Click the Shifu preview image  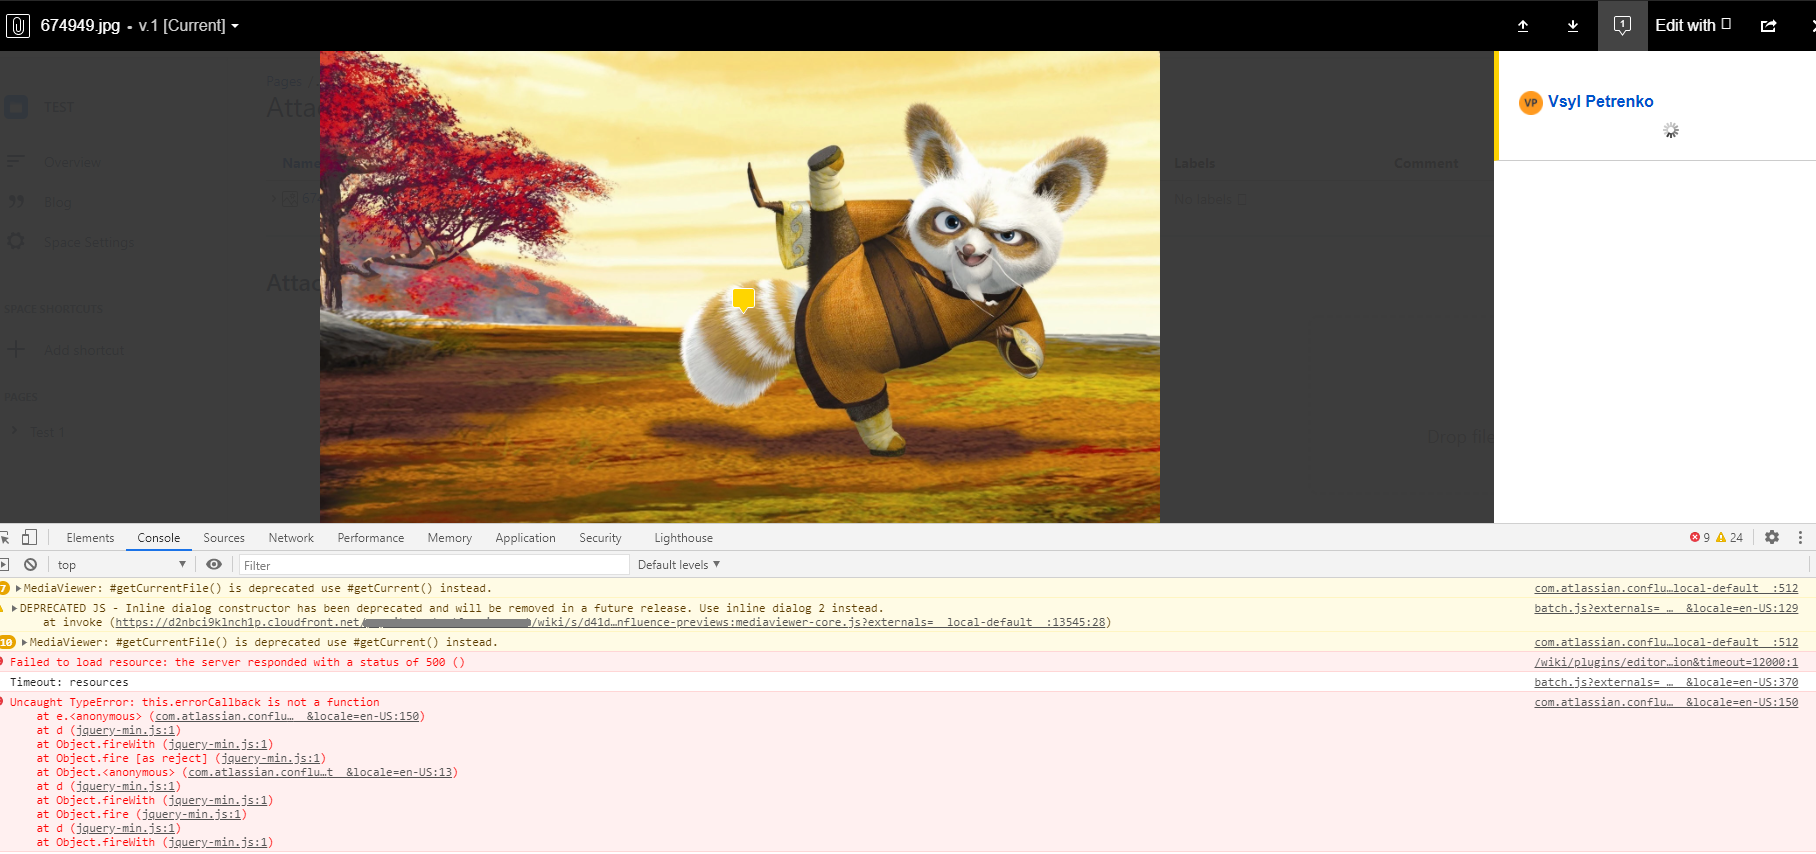pyautogui.click(x=740, y=287)
